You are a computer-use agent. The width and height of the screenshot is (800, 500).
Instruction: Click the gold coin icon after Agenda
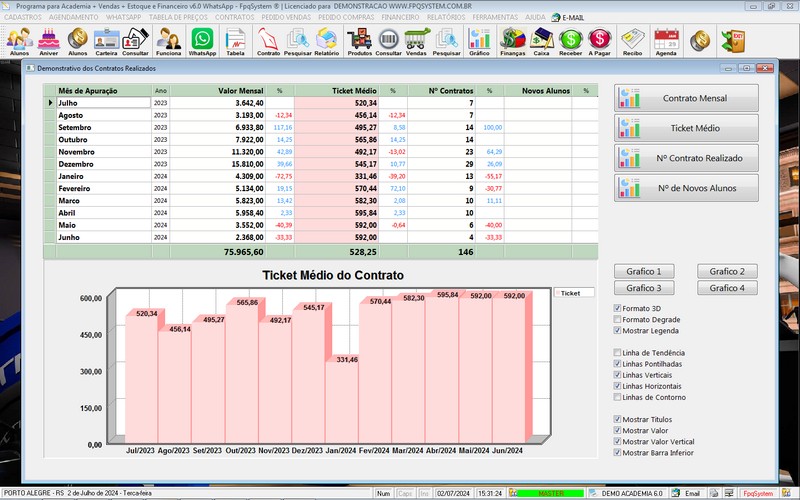(700, 41)
